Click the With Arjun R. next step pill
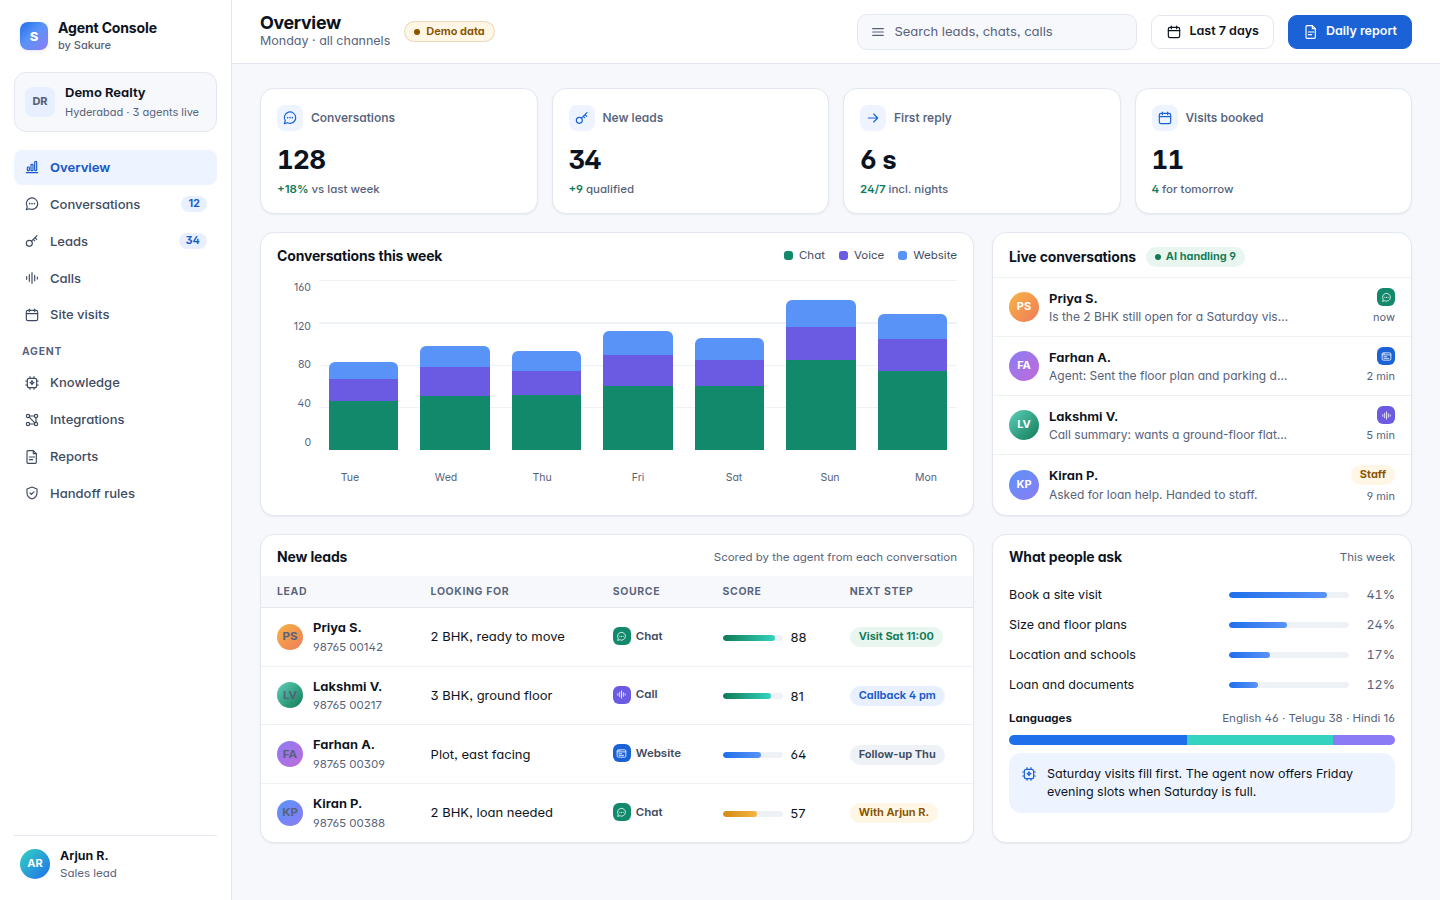Image resolution: width=1440 pixels, height=900 pixels. pos(893,813)
